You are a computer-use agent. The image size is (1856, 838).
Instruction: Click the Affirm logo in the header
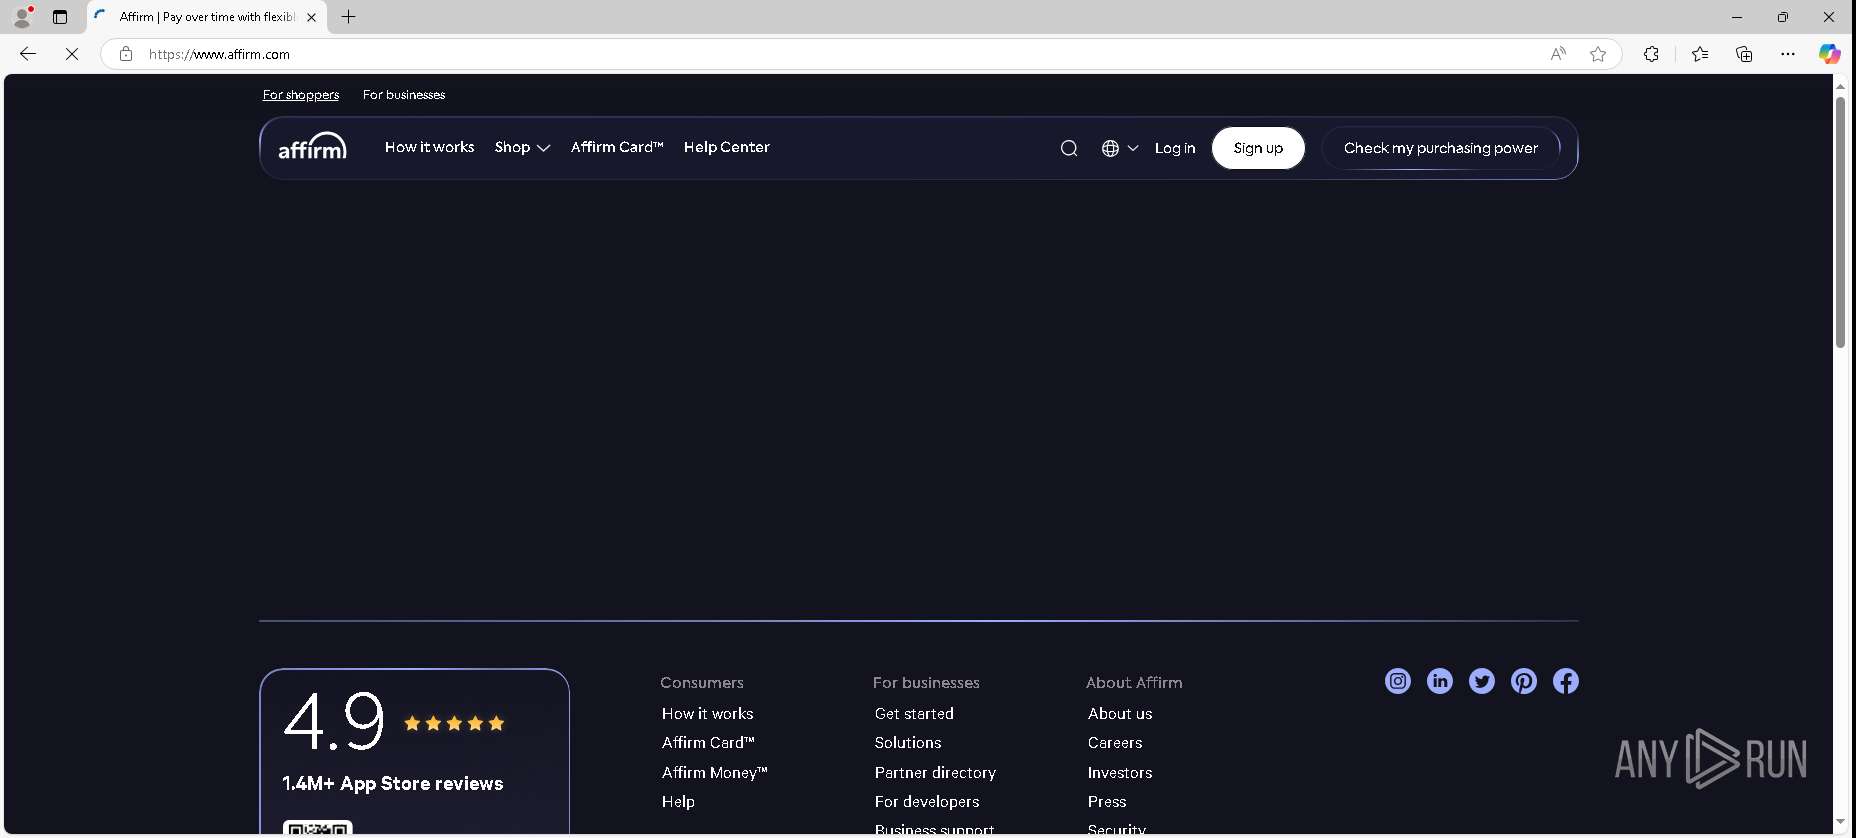tap(312, 146)
